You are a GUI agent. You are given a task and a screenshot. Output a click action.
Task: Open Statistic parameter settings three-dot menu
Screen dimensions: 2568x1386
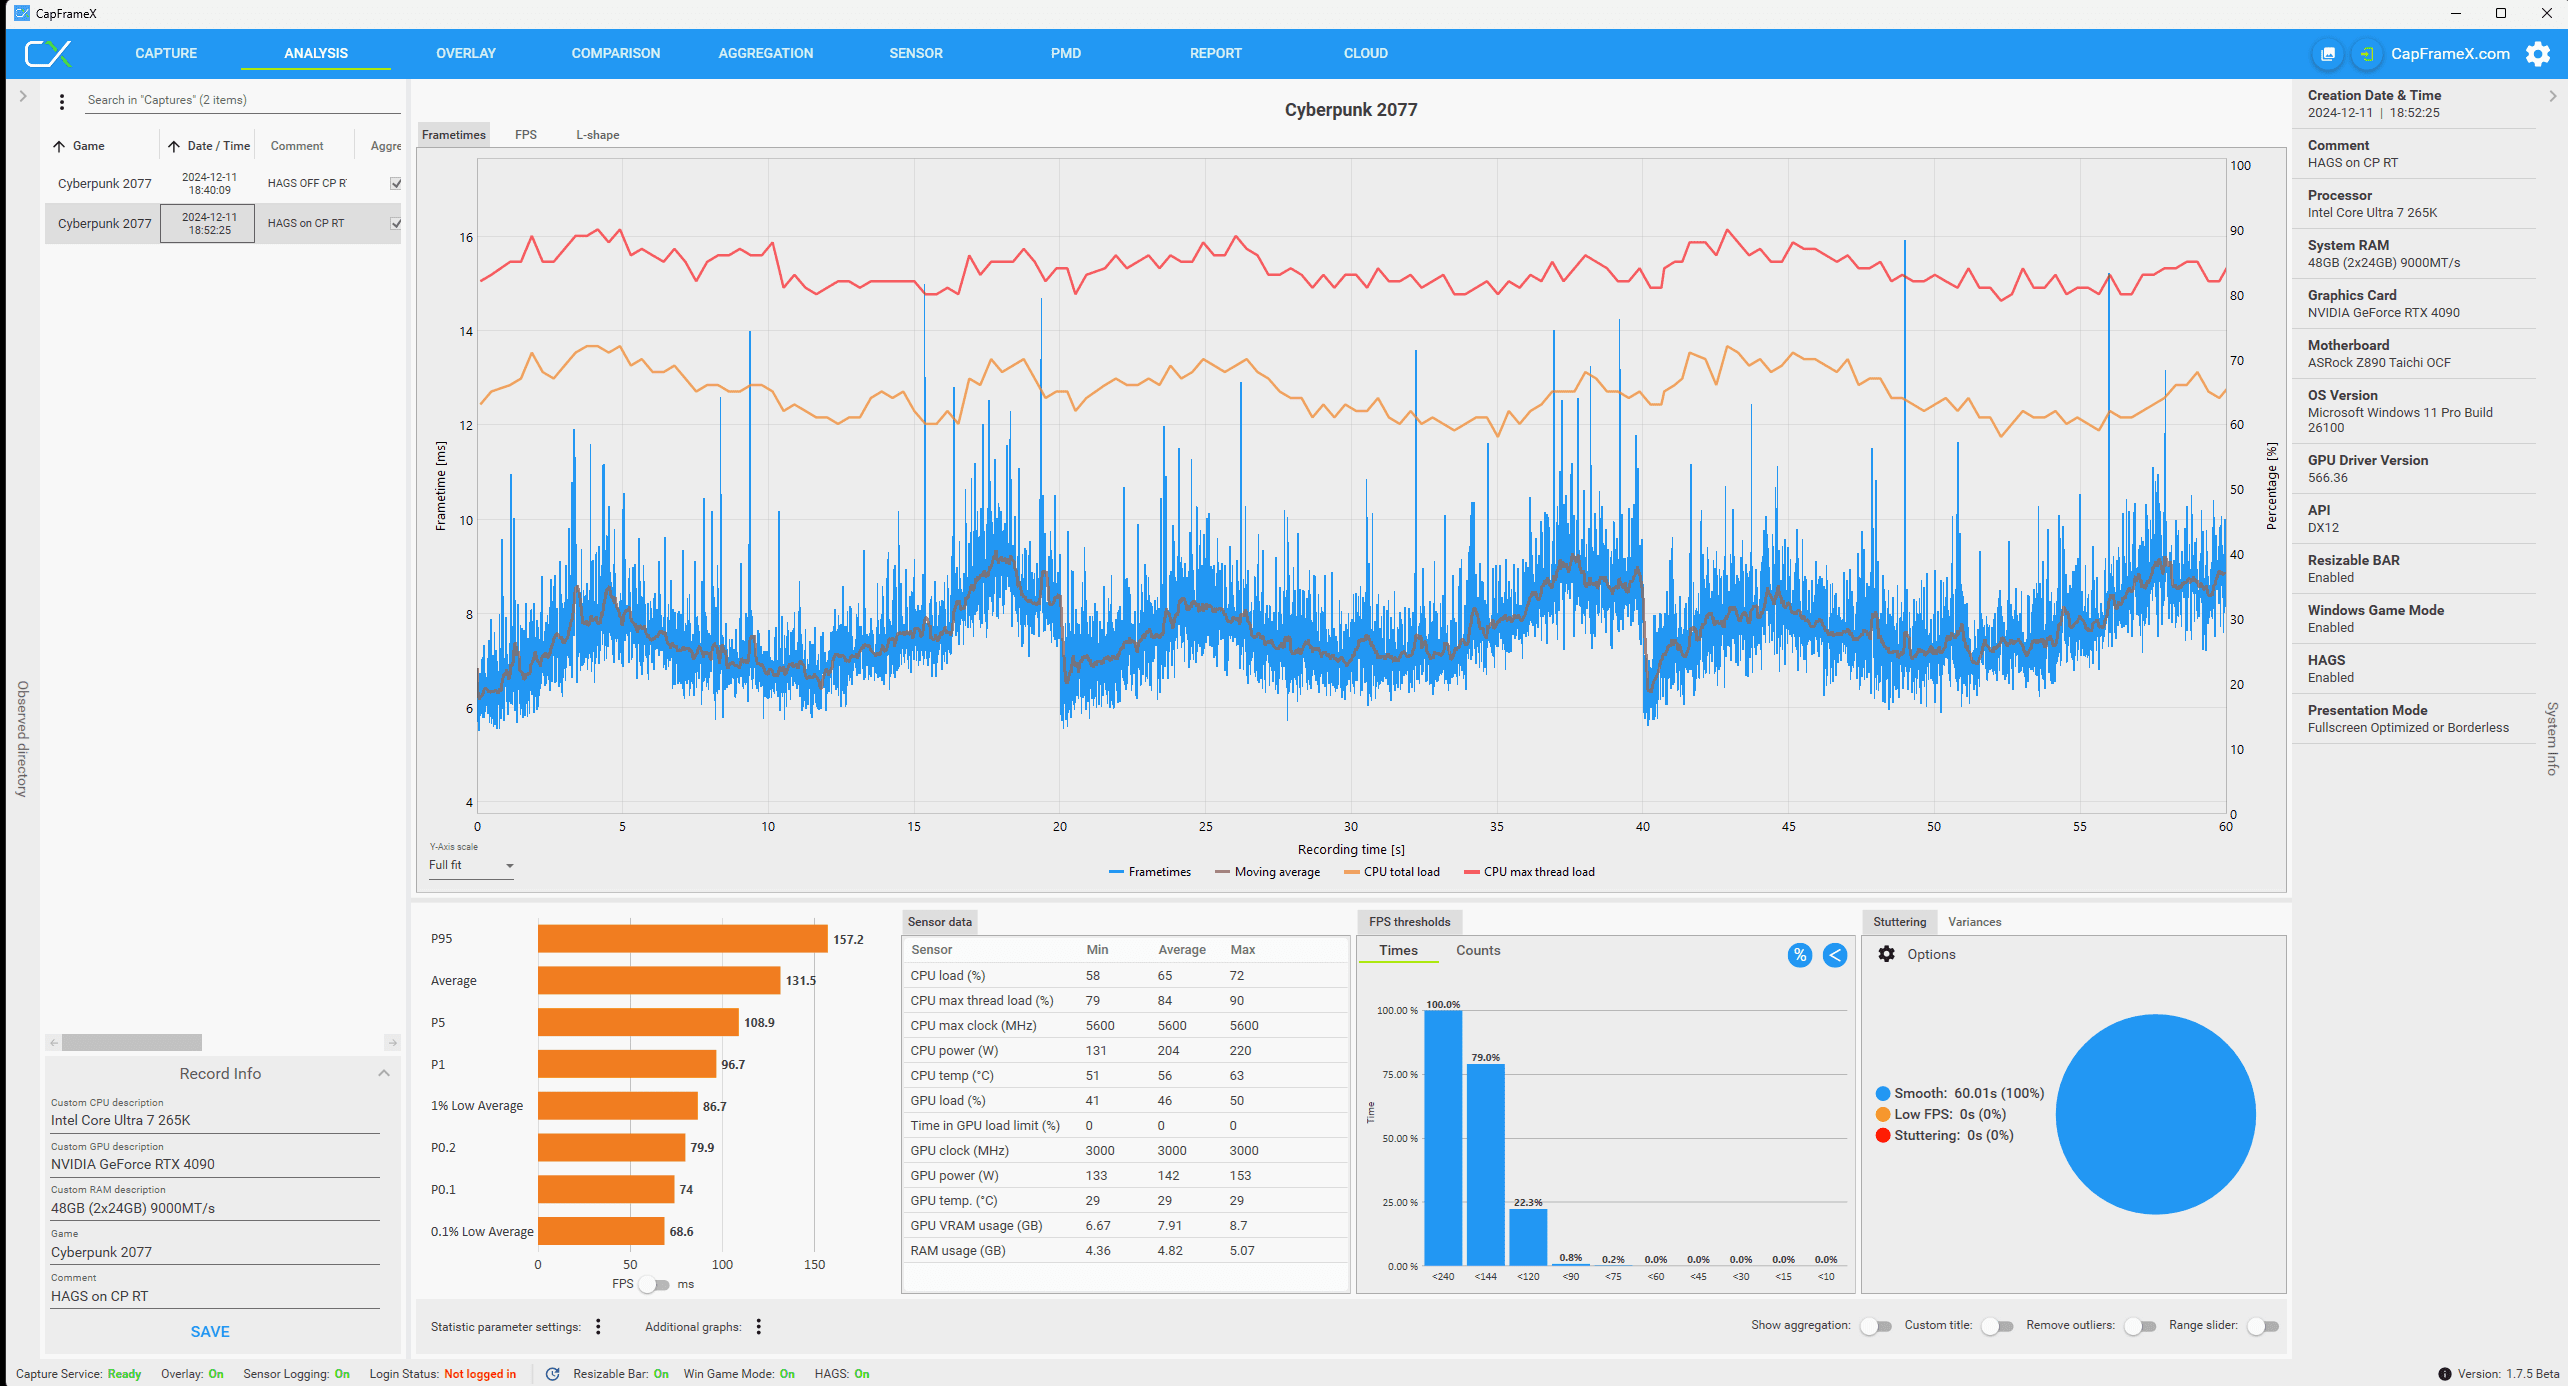598,1326
